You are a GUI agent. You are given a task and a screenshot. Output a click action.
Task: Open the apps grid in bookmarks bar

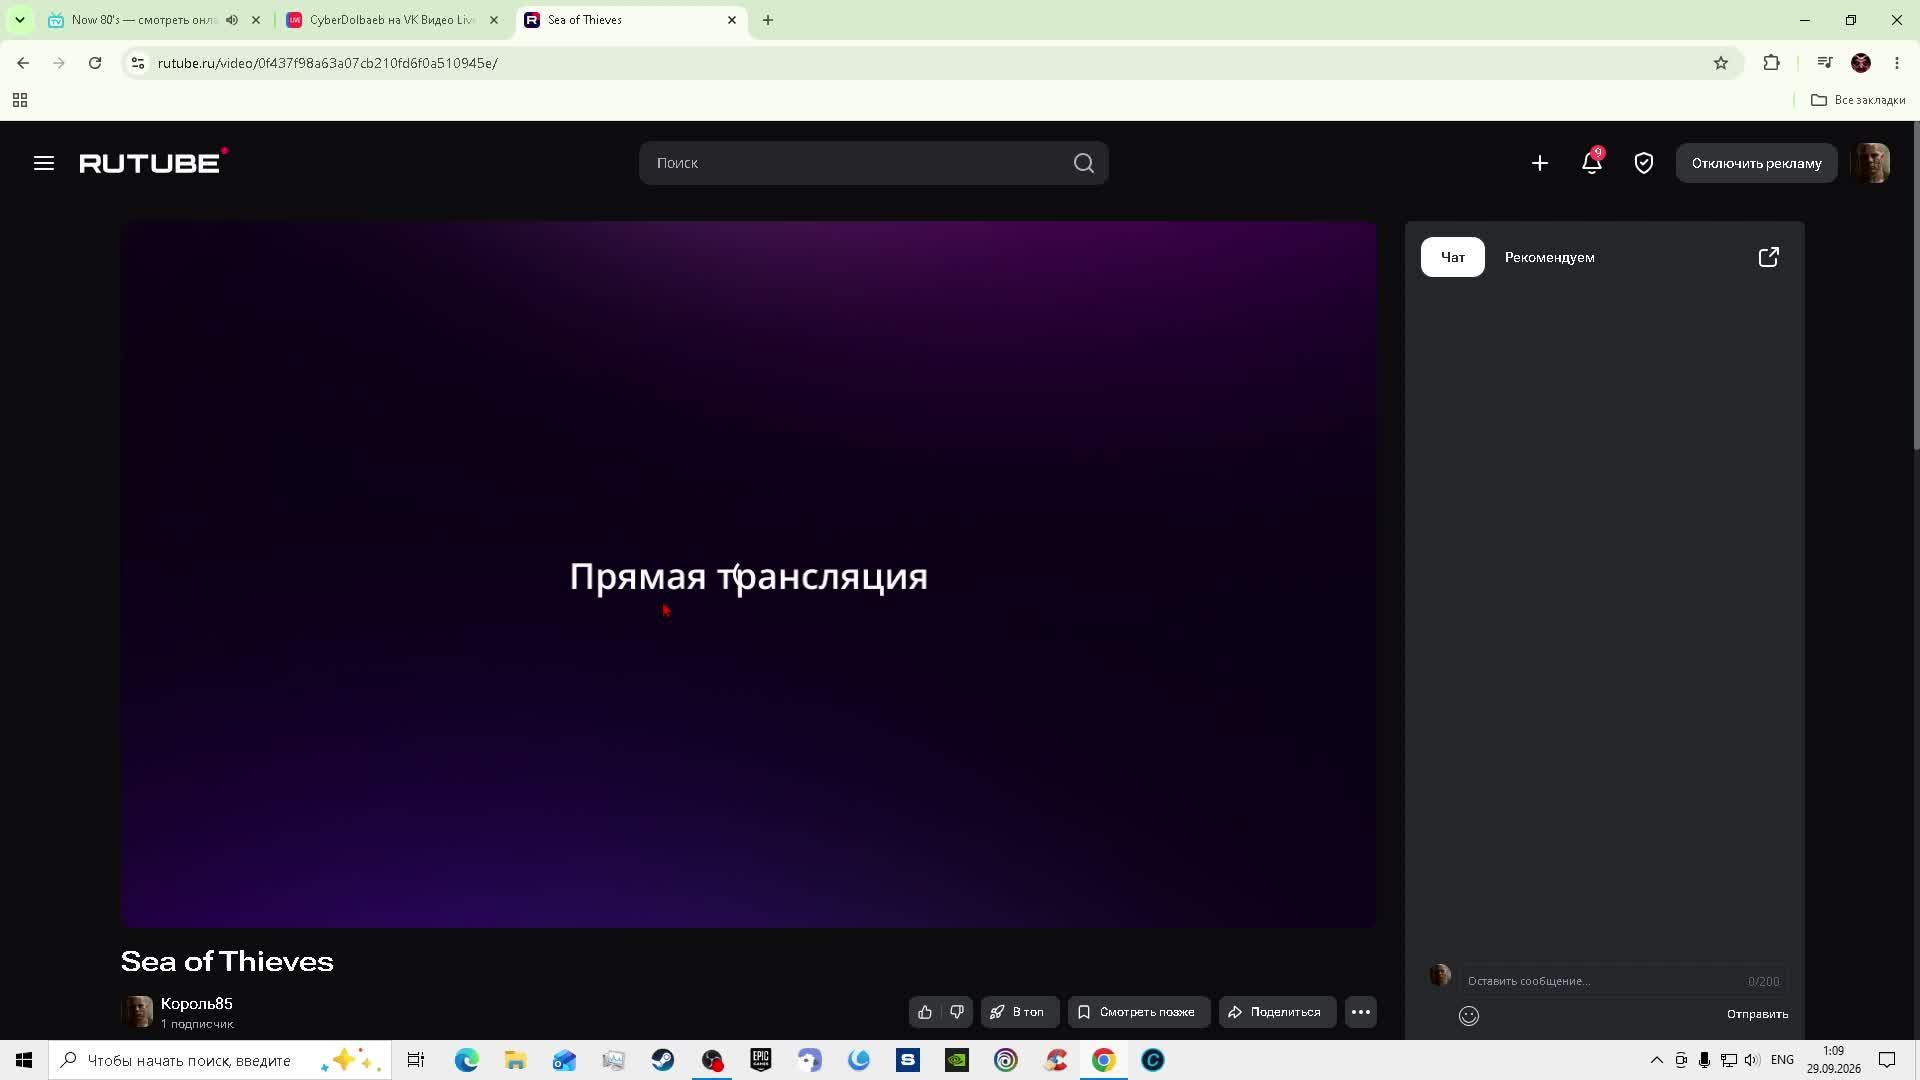(x=20, y=100)
